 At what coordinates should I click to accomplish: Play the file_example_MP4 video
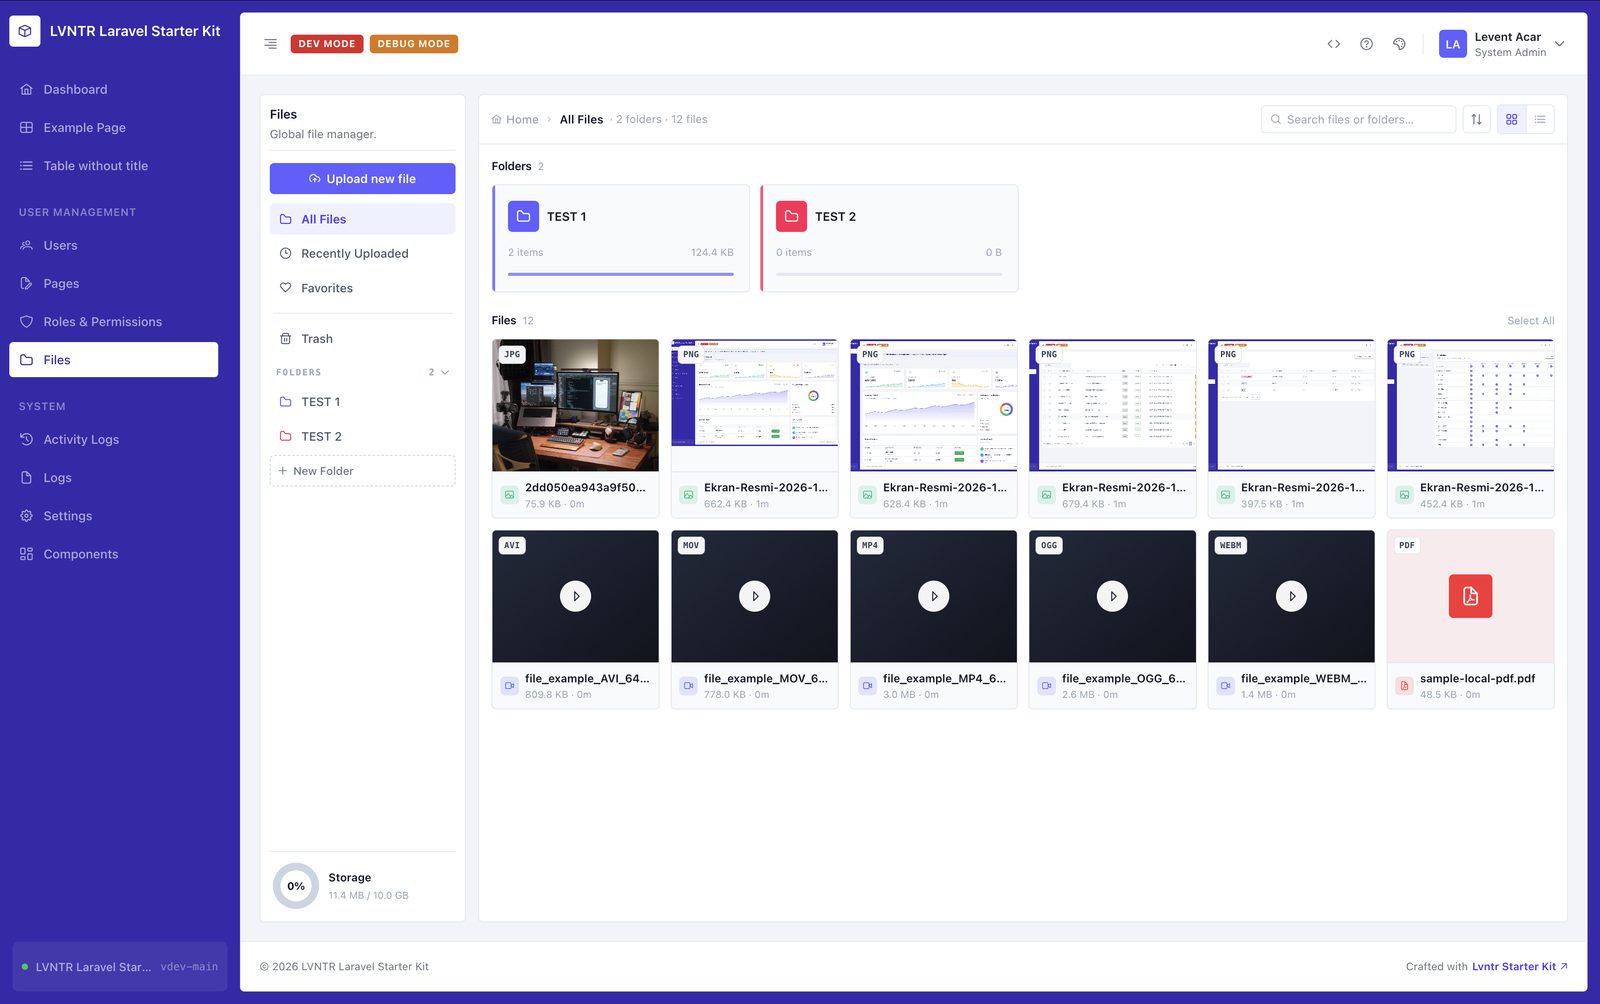(933, 596)
